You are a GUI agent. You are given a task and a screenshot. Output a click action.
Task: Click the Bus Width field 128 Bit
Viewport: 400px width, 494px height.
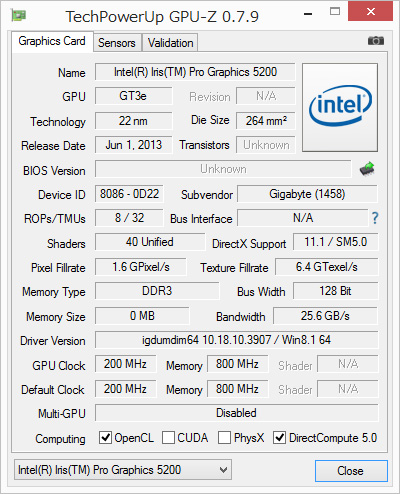[336, 291]
